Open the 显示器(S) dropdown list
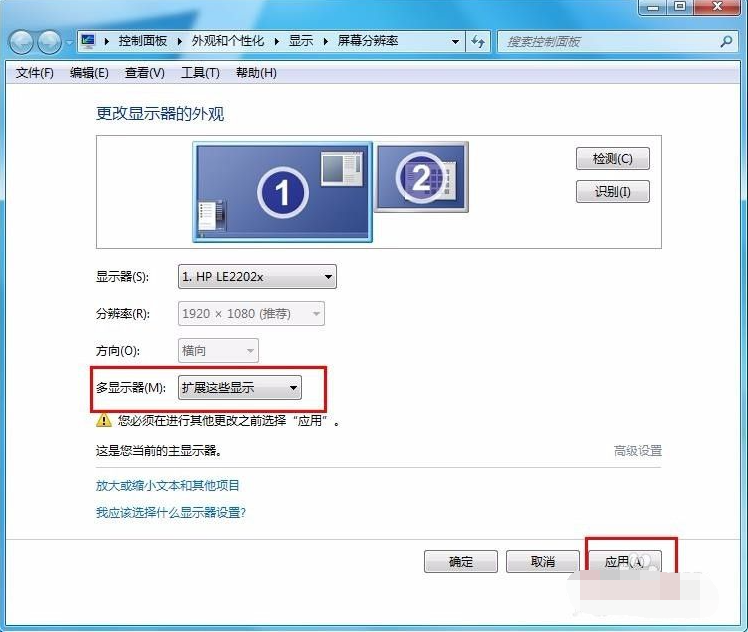748x632 pixels. (x=257, y=276)
